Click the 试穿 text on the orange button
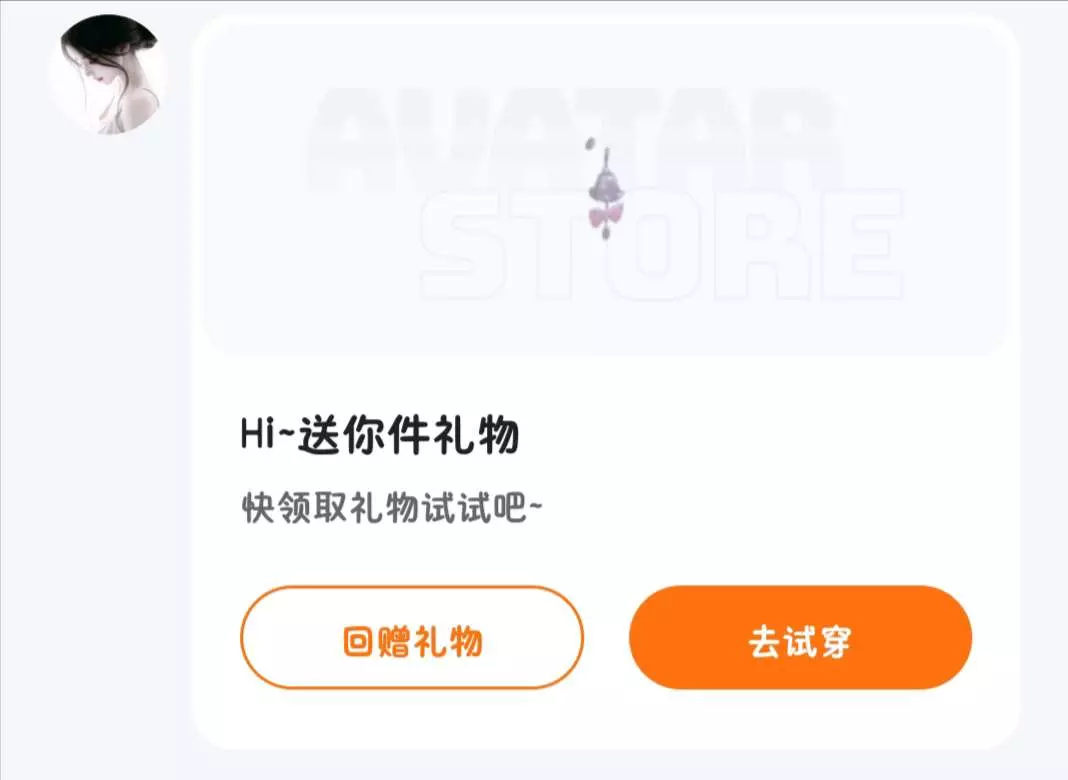1068x780 pixels. 817,641
